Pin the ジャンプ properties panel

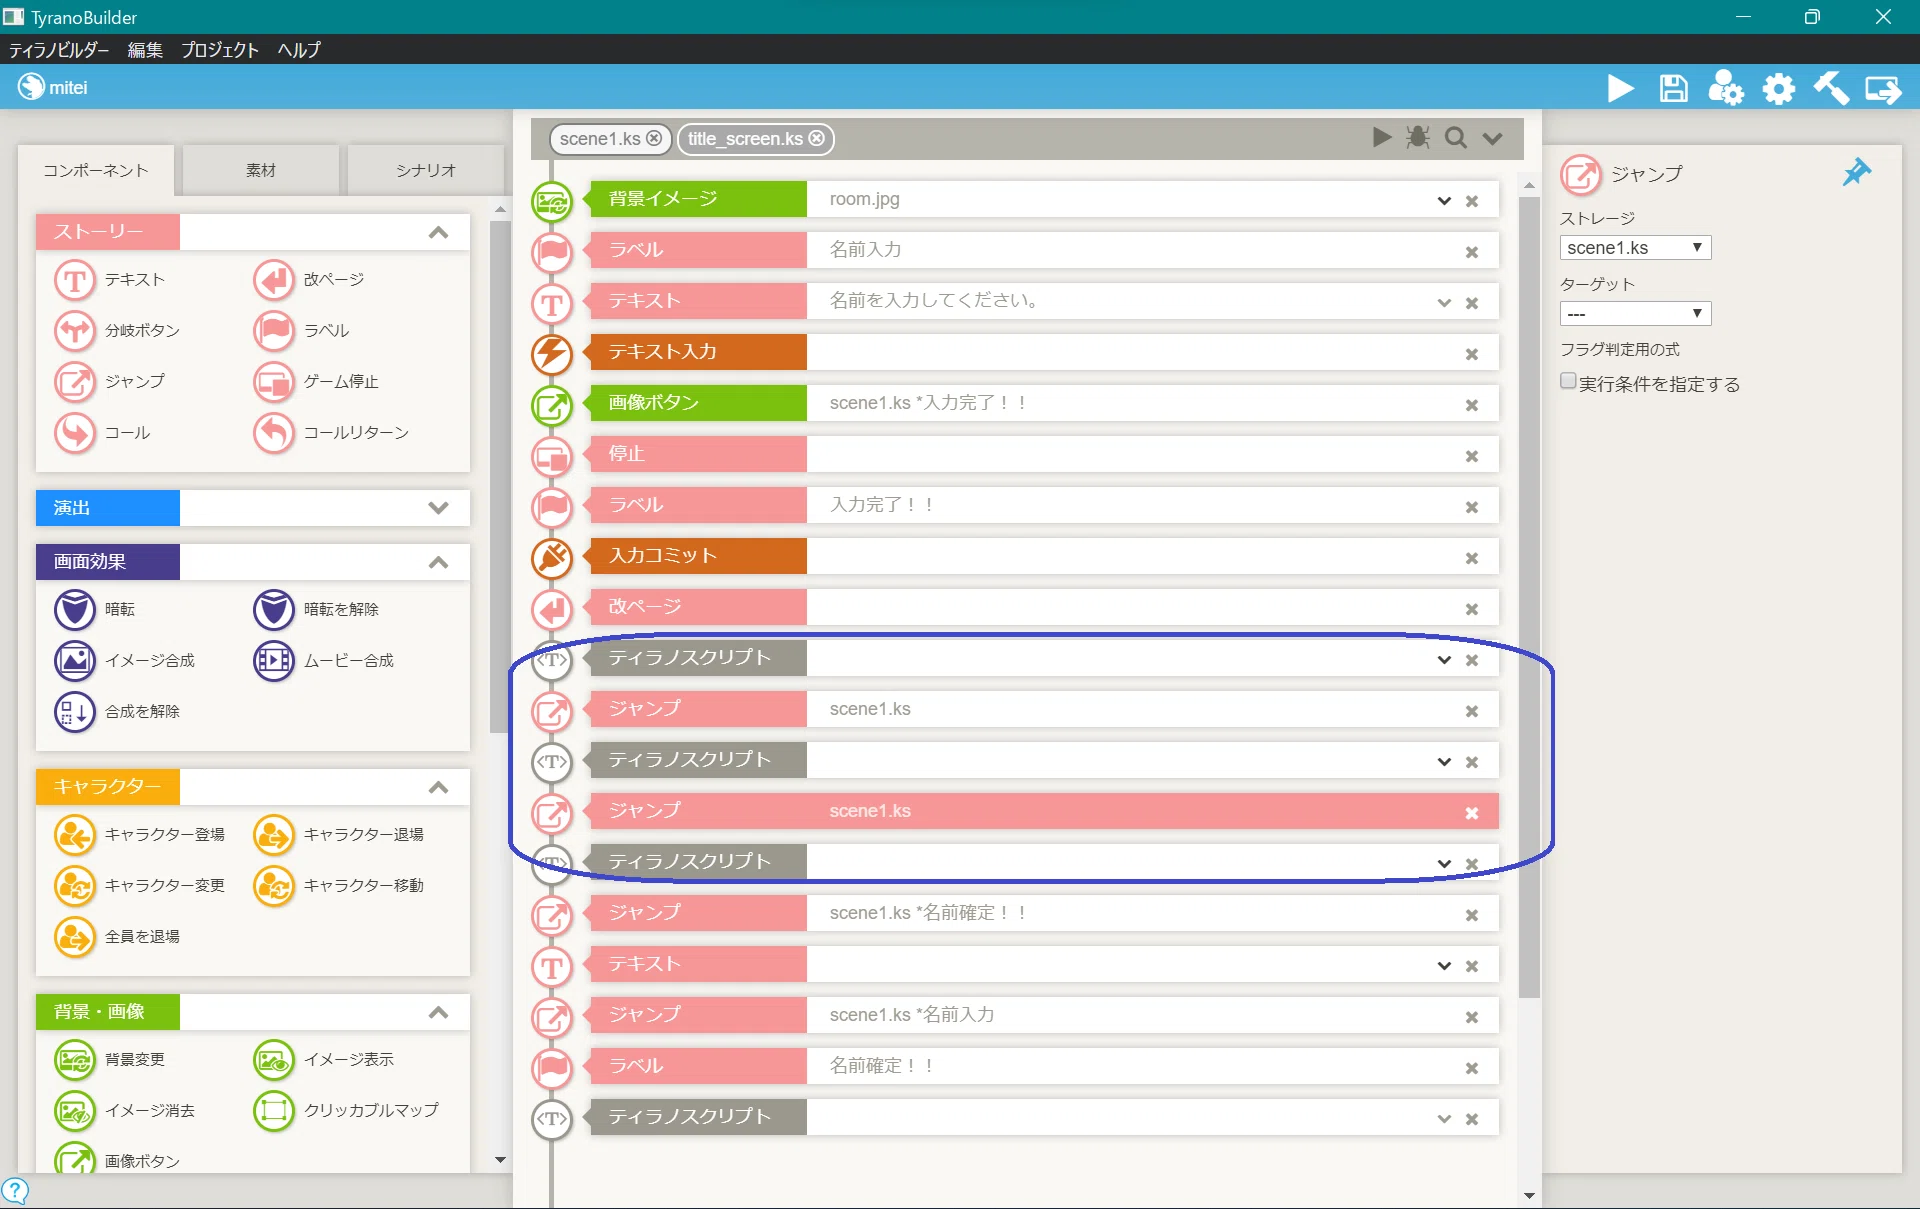[x=1856, y=172]
